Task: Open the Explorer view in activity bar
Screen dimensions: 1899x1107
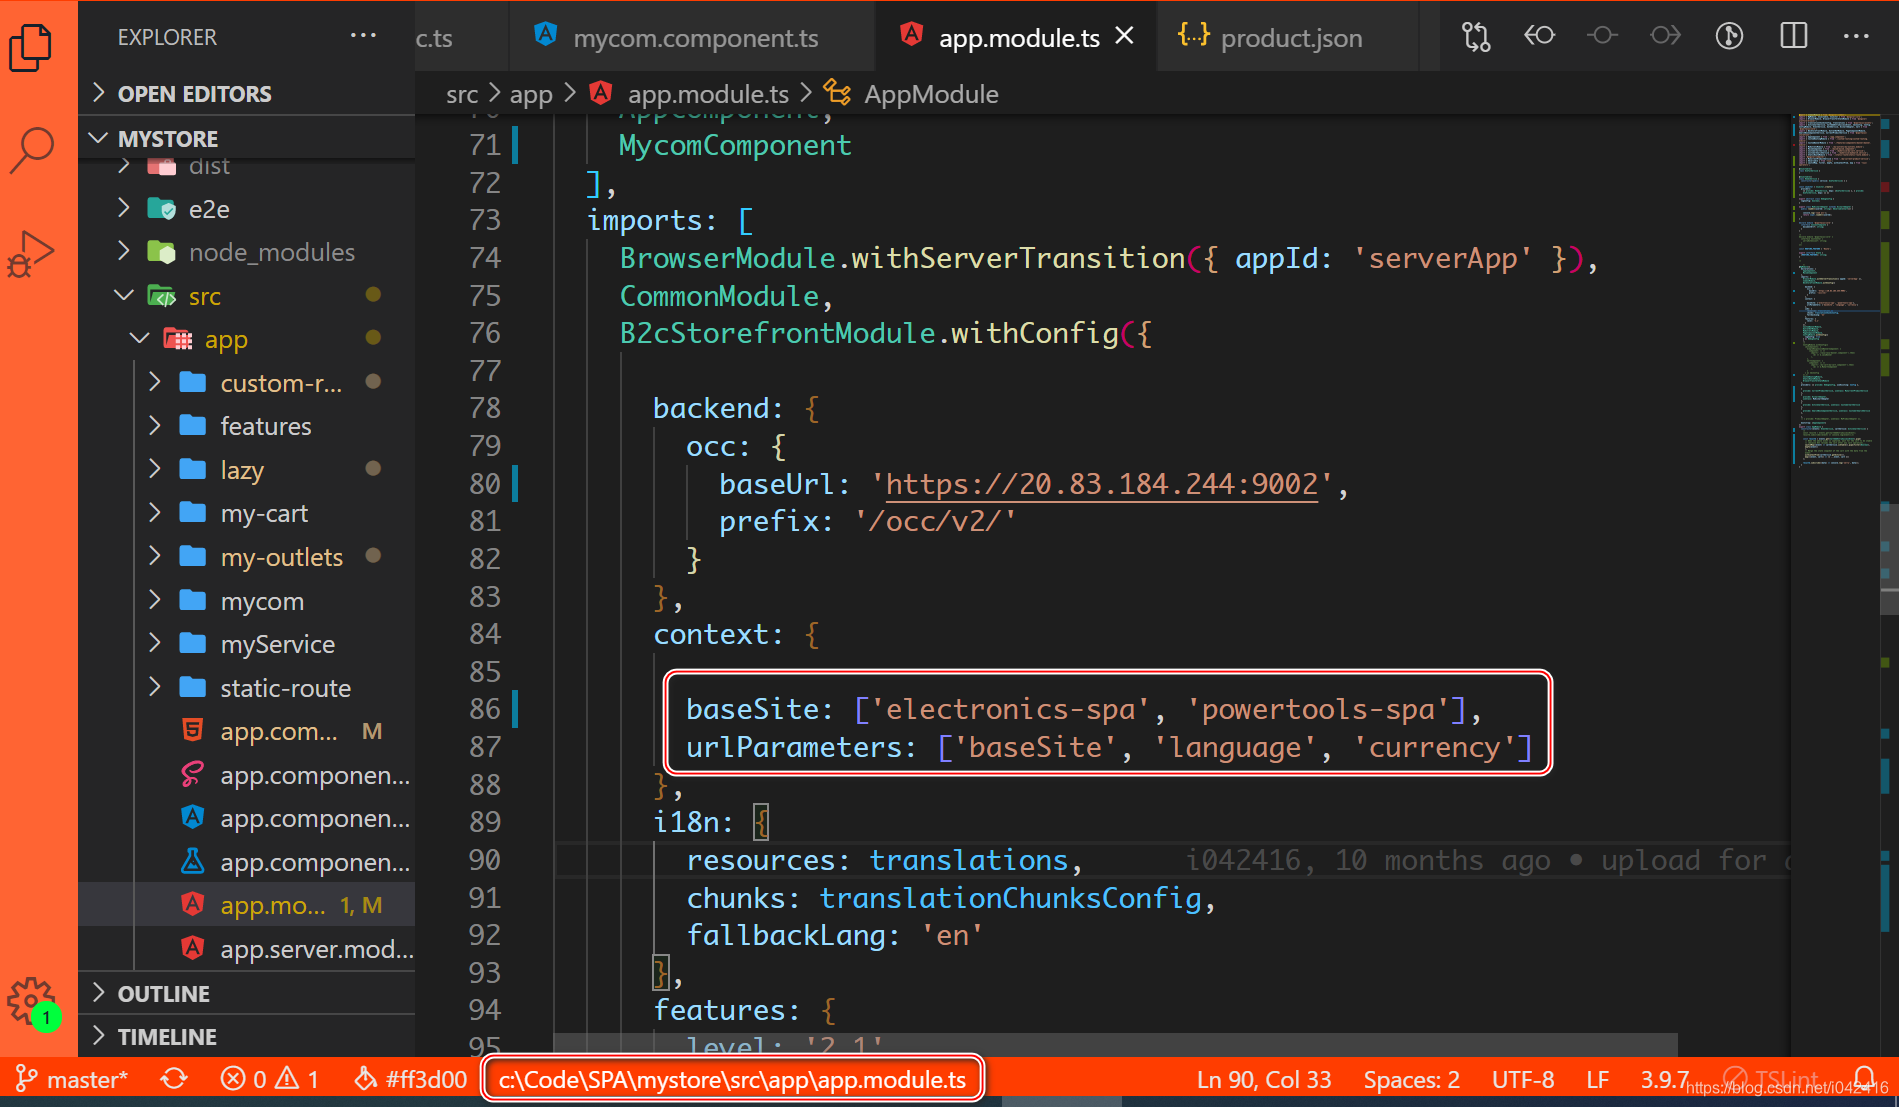Action: click(31, 47)
